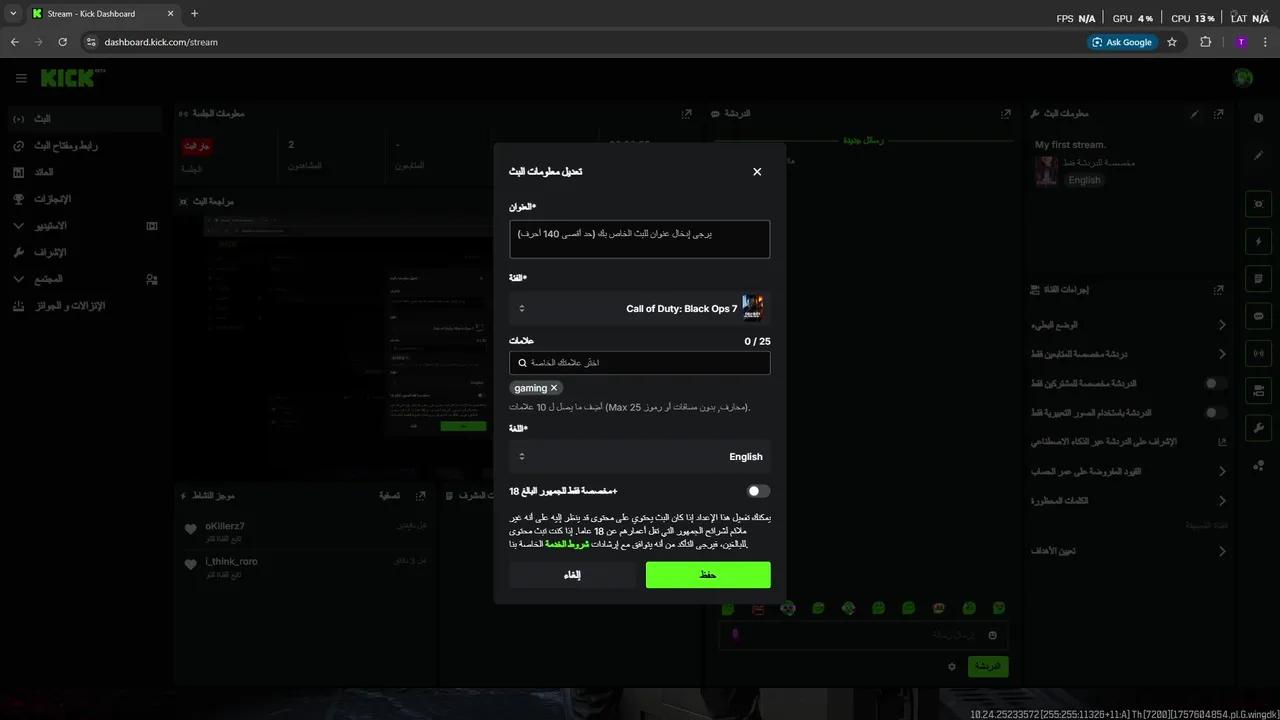Expand the community section chevron in sidebar
Screen dimensions: 1280x720
tap(19, 279)
